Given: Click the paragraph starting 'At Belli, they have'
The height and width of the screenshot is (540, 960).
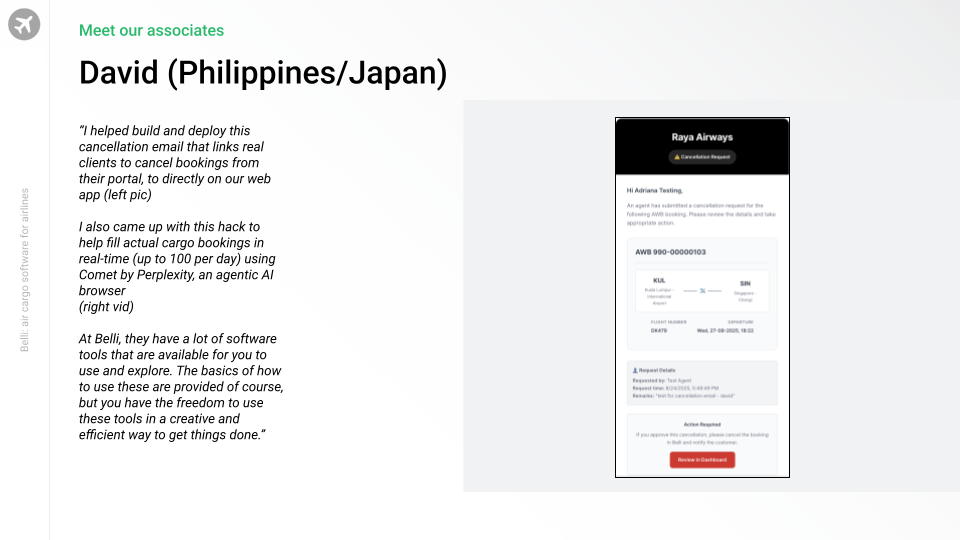Looking at the screenshot, I should pos(181,387).
